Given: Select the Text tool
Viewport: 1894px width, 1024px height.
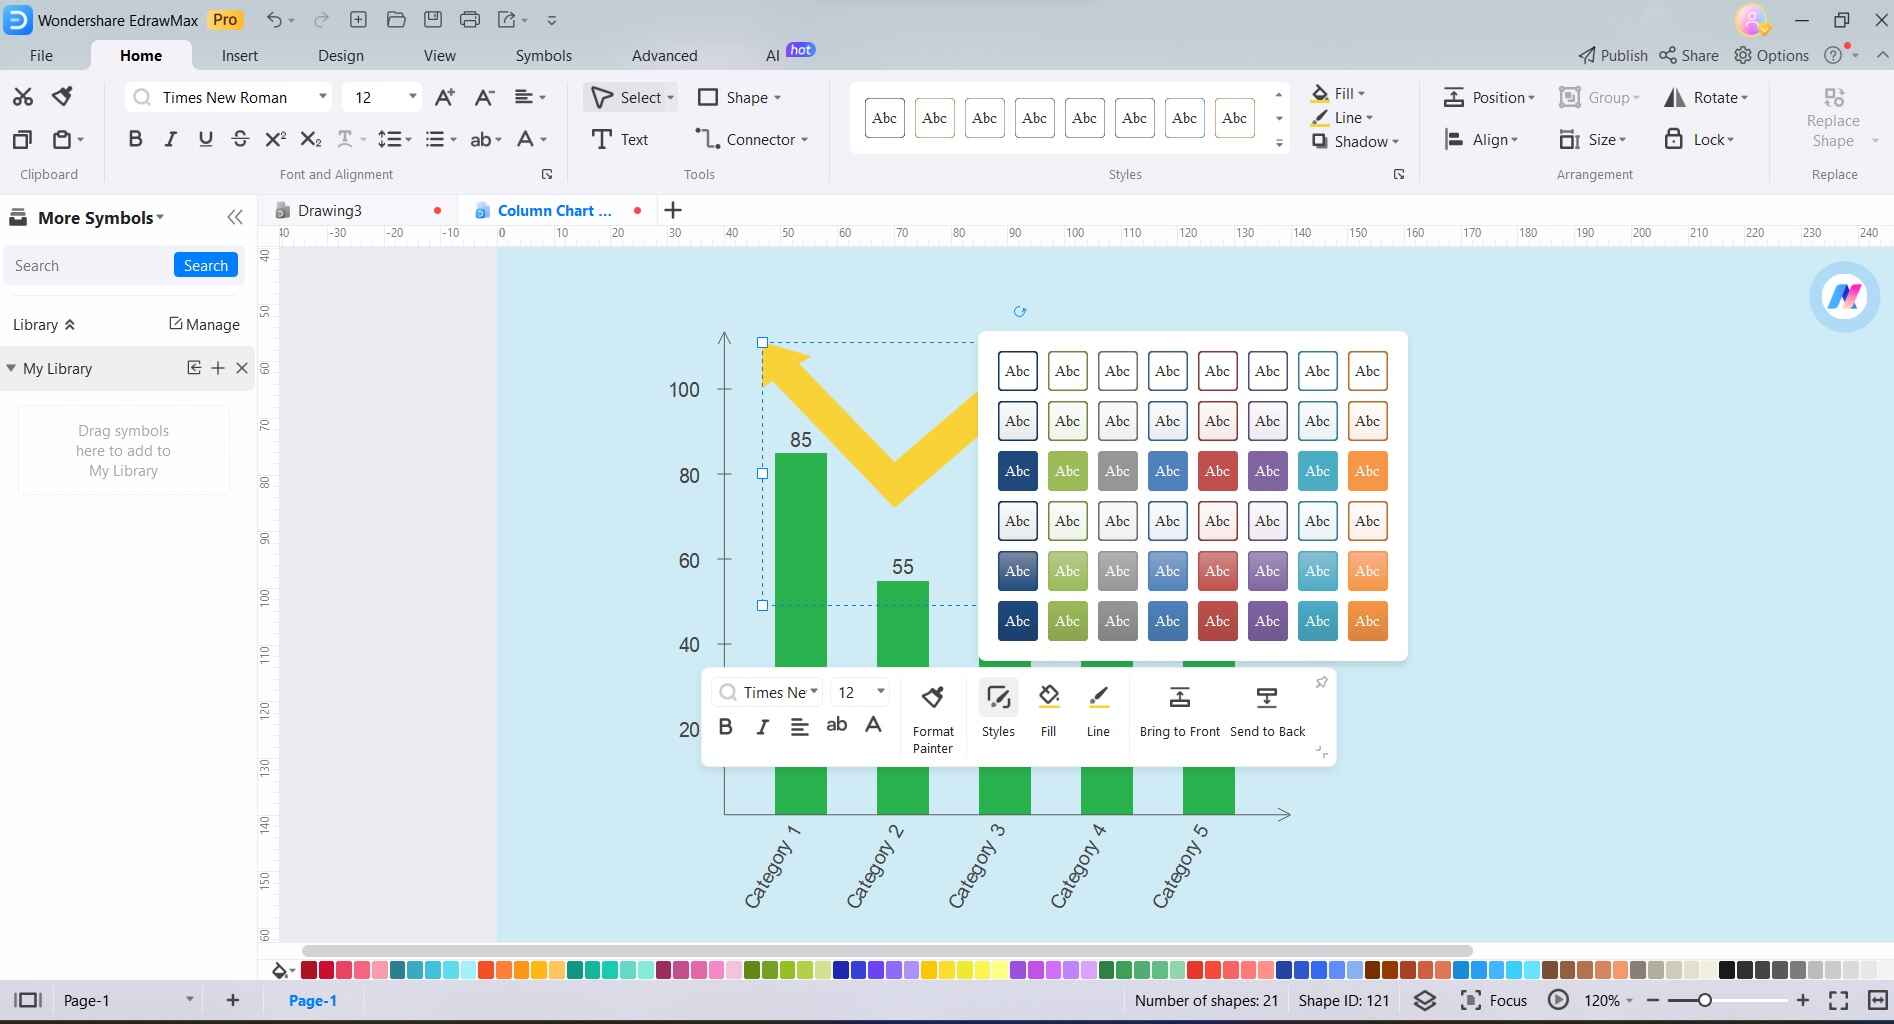Looking at the screenshot, I should coord(620,140).
